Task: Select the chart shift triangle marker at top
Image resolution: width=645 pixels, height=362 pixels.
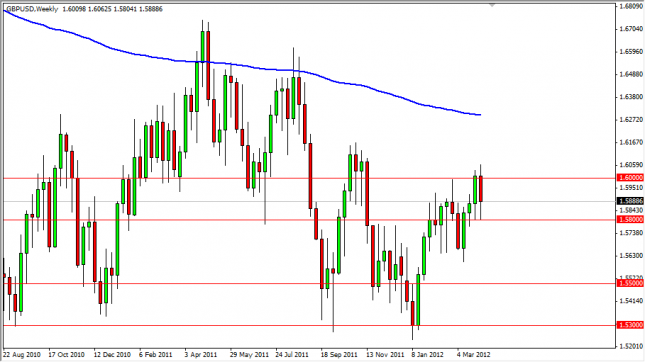Action: pos(491,5)
